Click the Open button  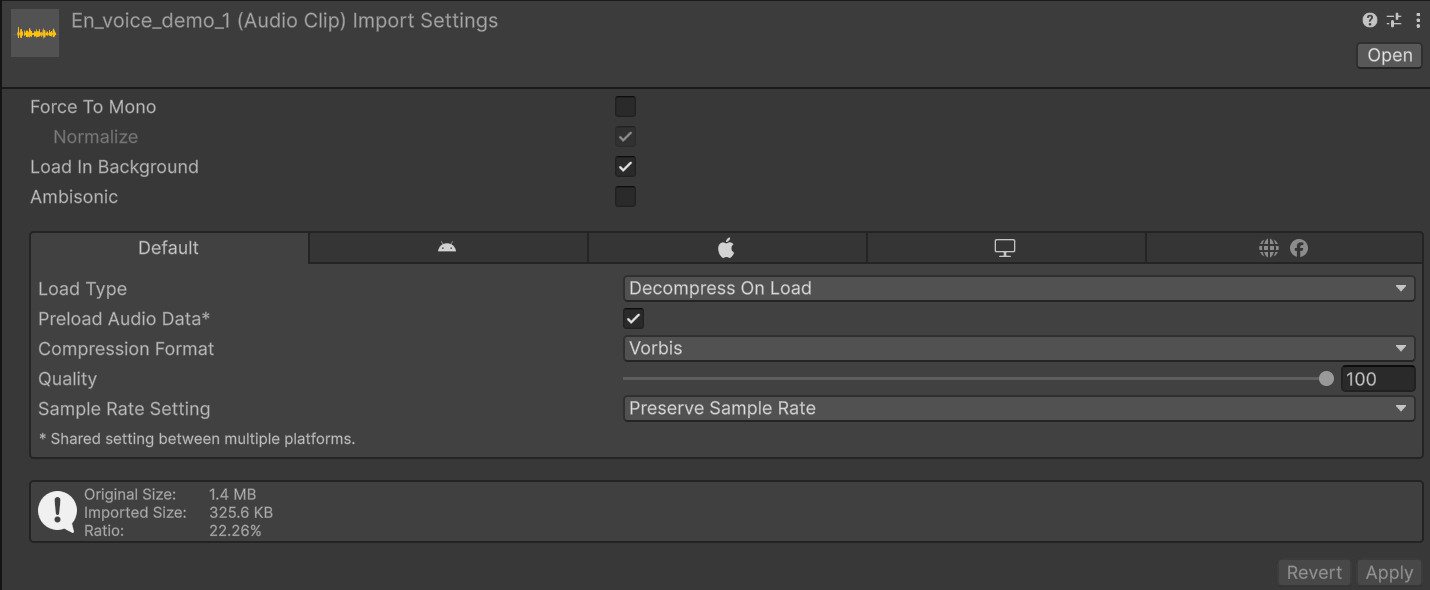[x=1389, y=55]
